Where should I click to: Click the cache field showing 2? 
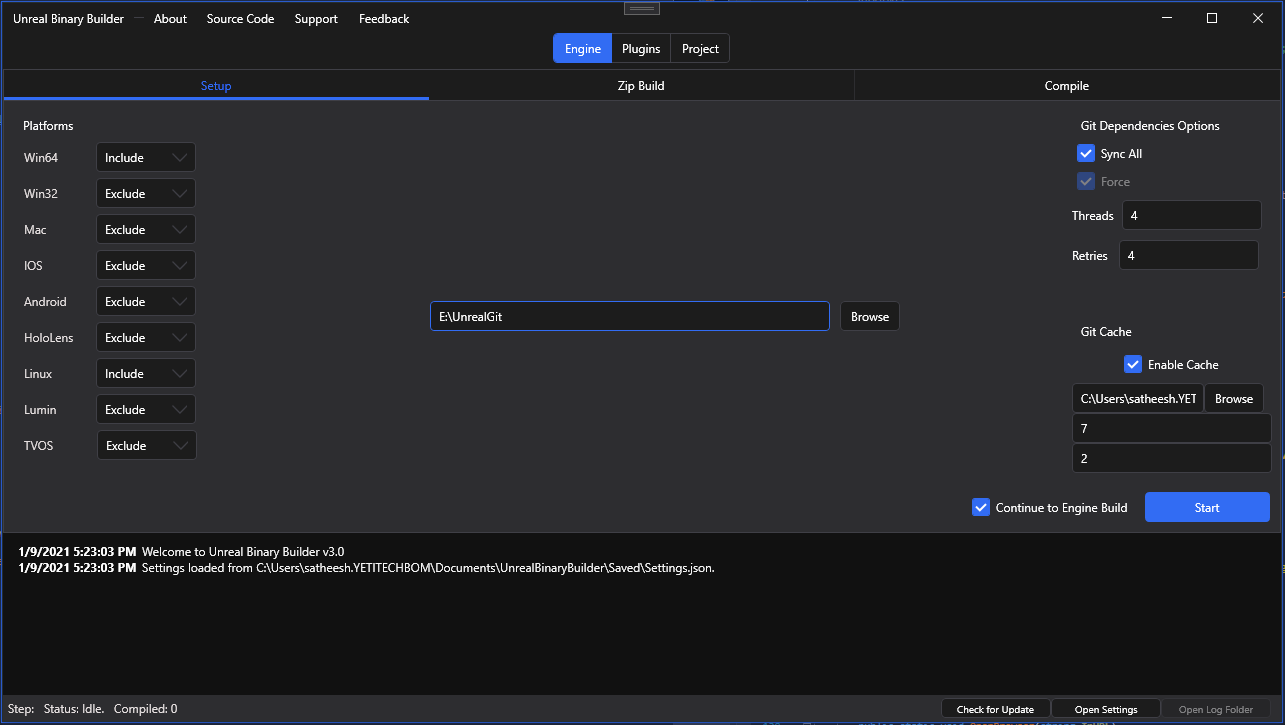tap(1172, 458)
